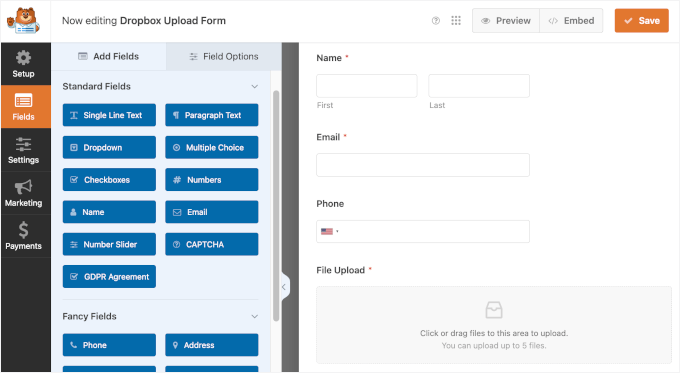This screenshot has width=680, height=373.
Task: Add a Single Line Text field
Action: point(109,115)
